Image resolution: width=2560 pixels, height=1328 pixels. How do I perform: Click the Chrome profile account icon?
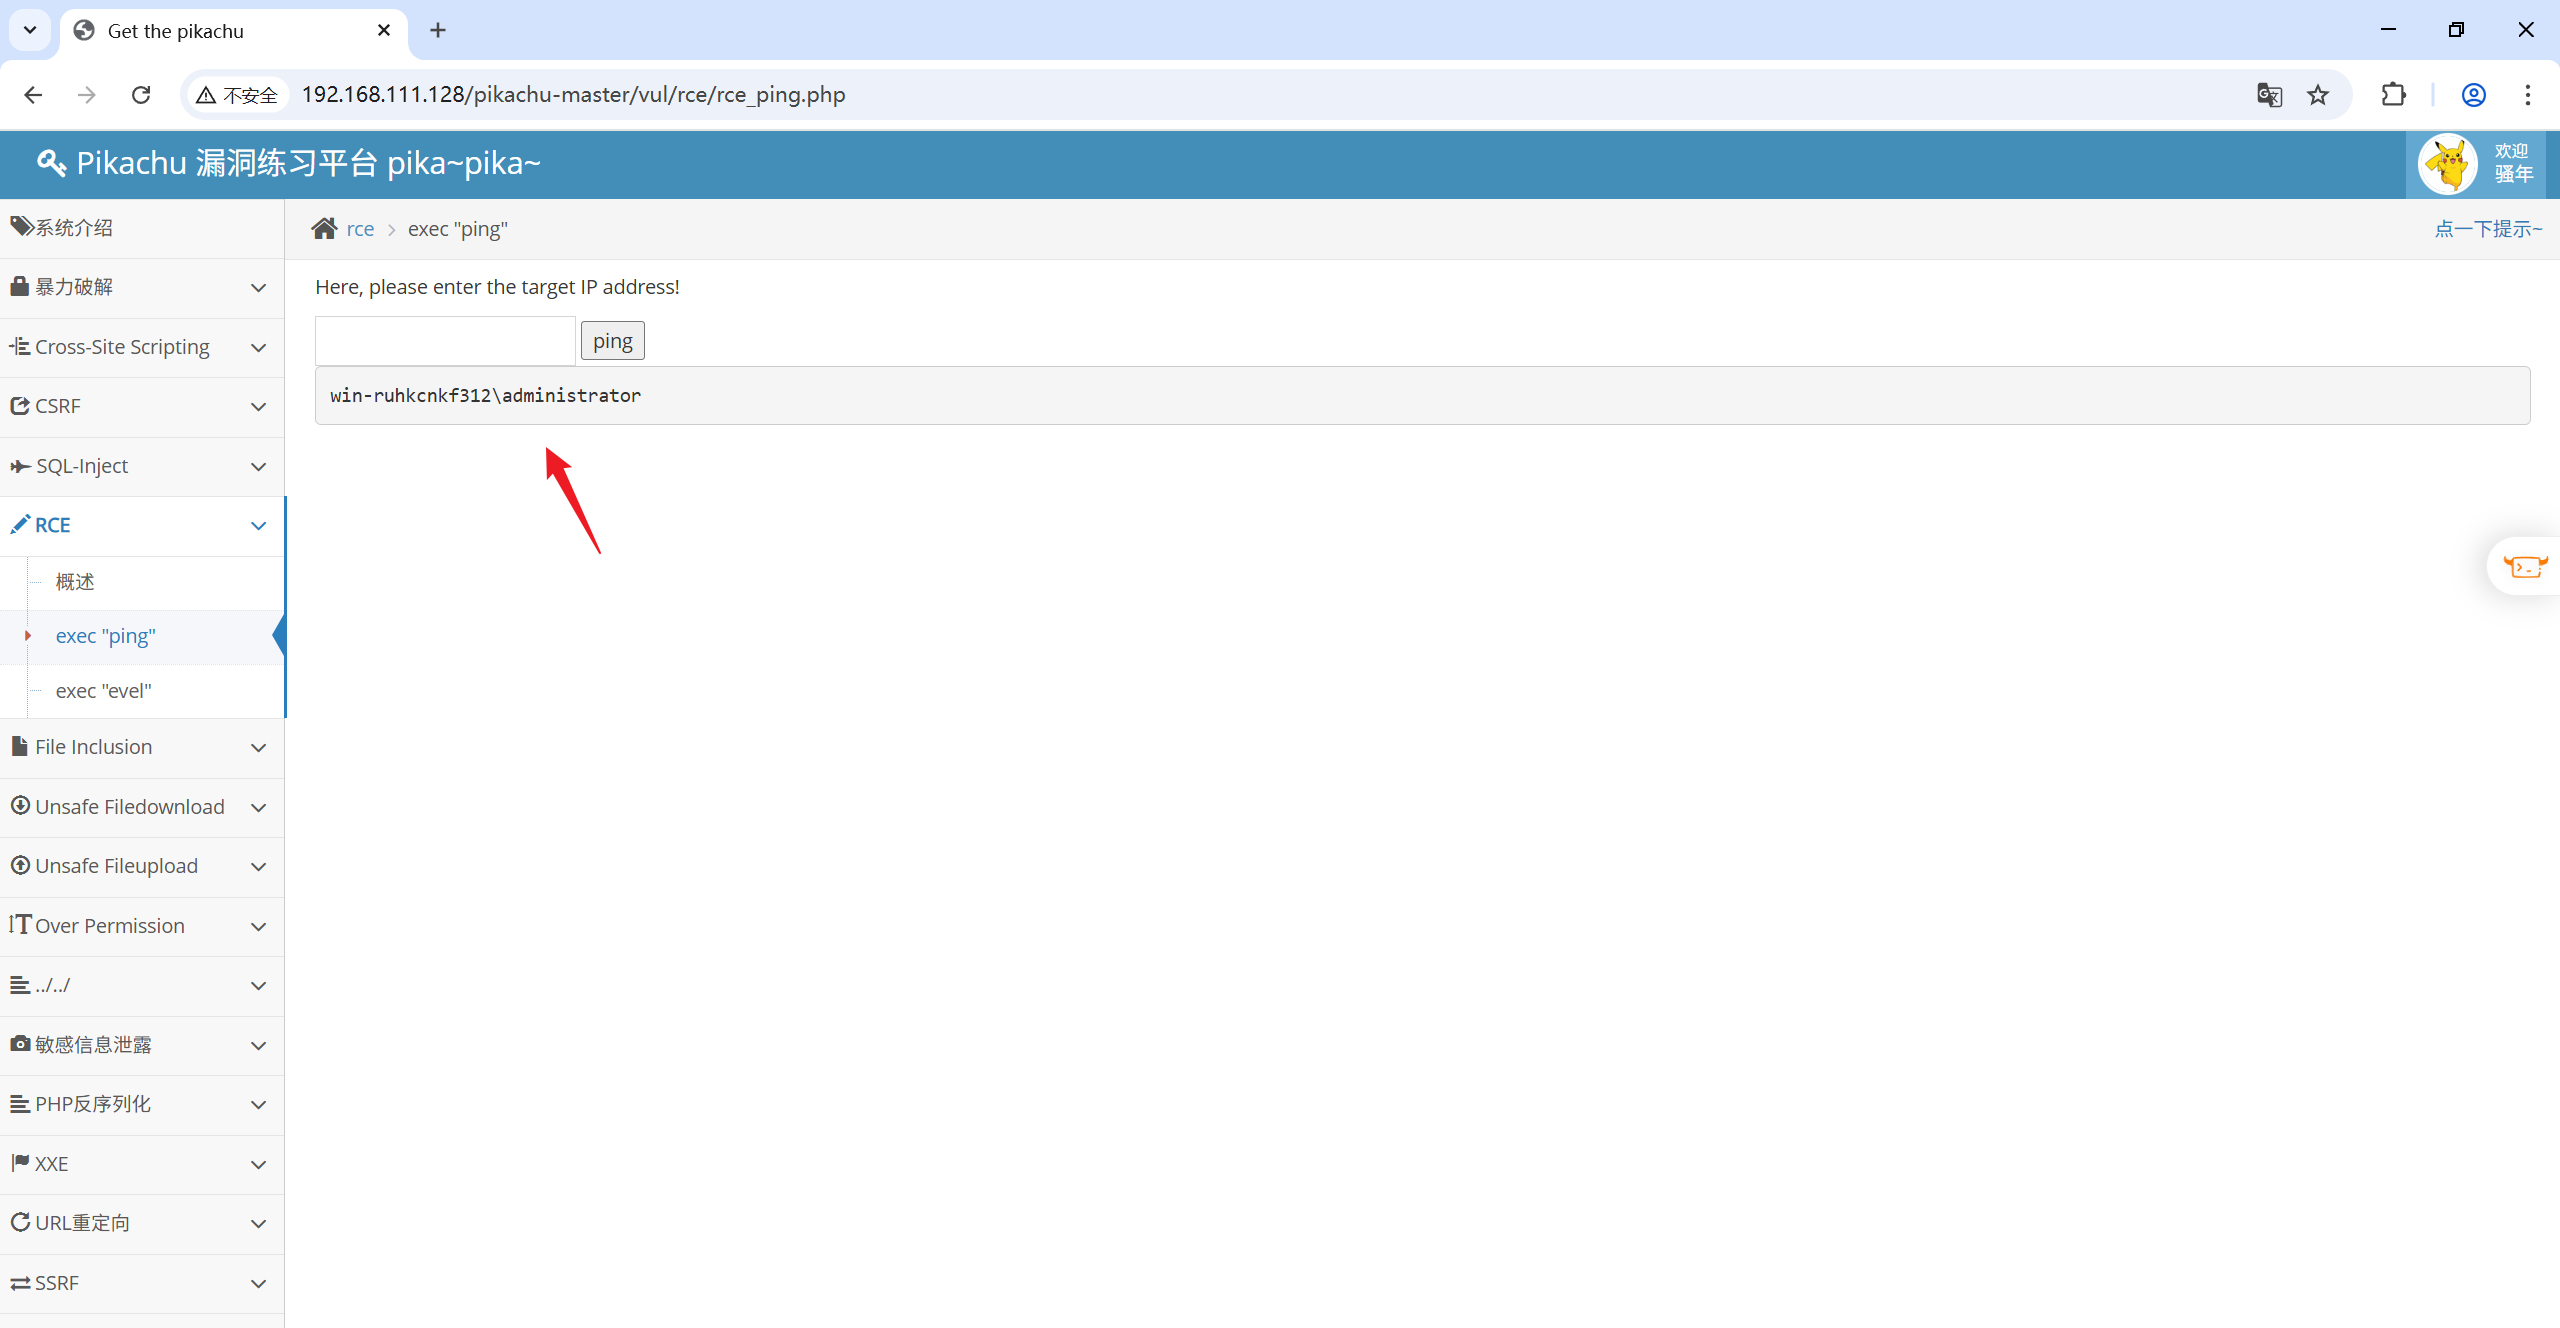[2473, 95]
